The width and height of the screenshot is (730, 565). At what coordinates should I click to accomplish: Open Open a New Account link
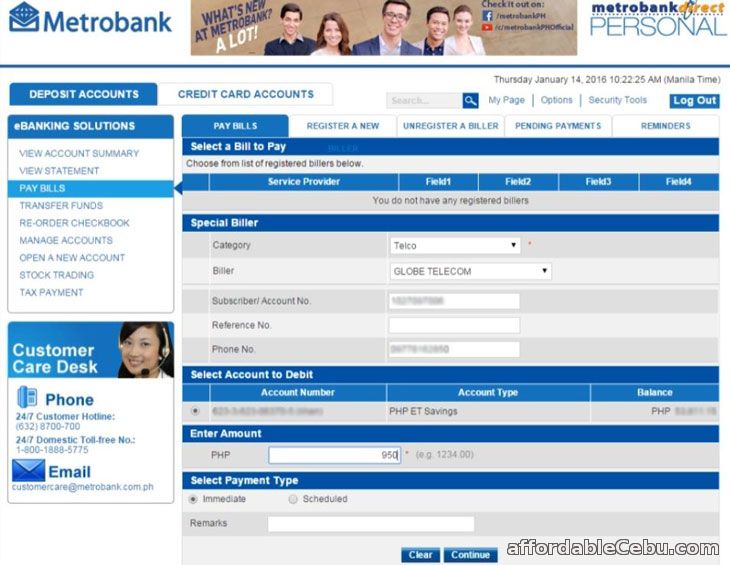pyautogui.click(x=72, y=258)
